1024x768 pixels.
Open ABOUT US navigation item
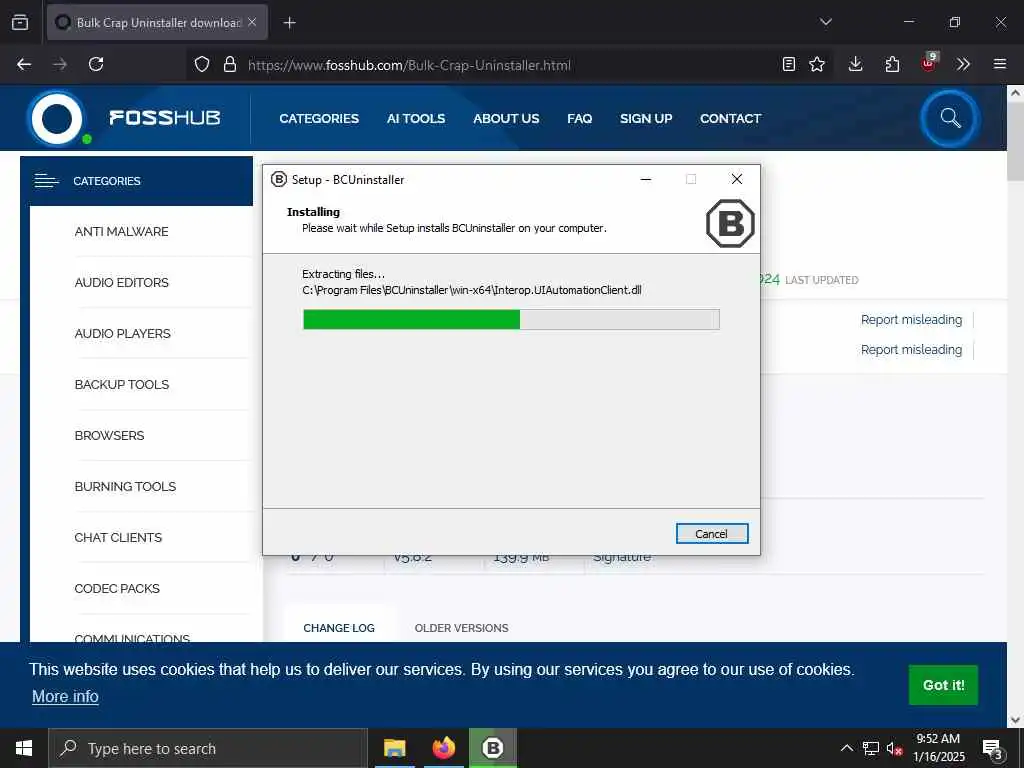tap(506, 119)
